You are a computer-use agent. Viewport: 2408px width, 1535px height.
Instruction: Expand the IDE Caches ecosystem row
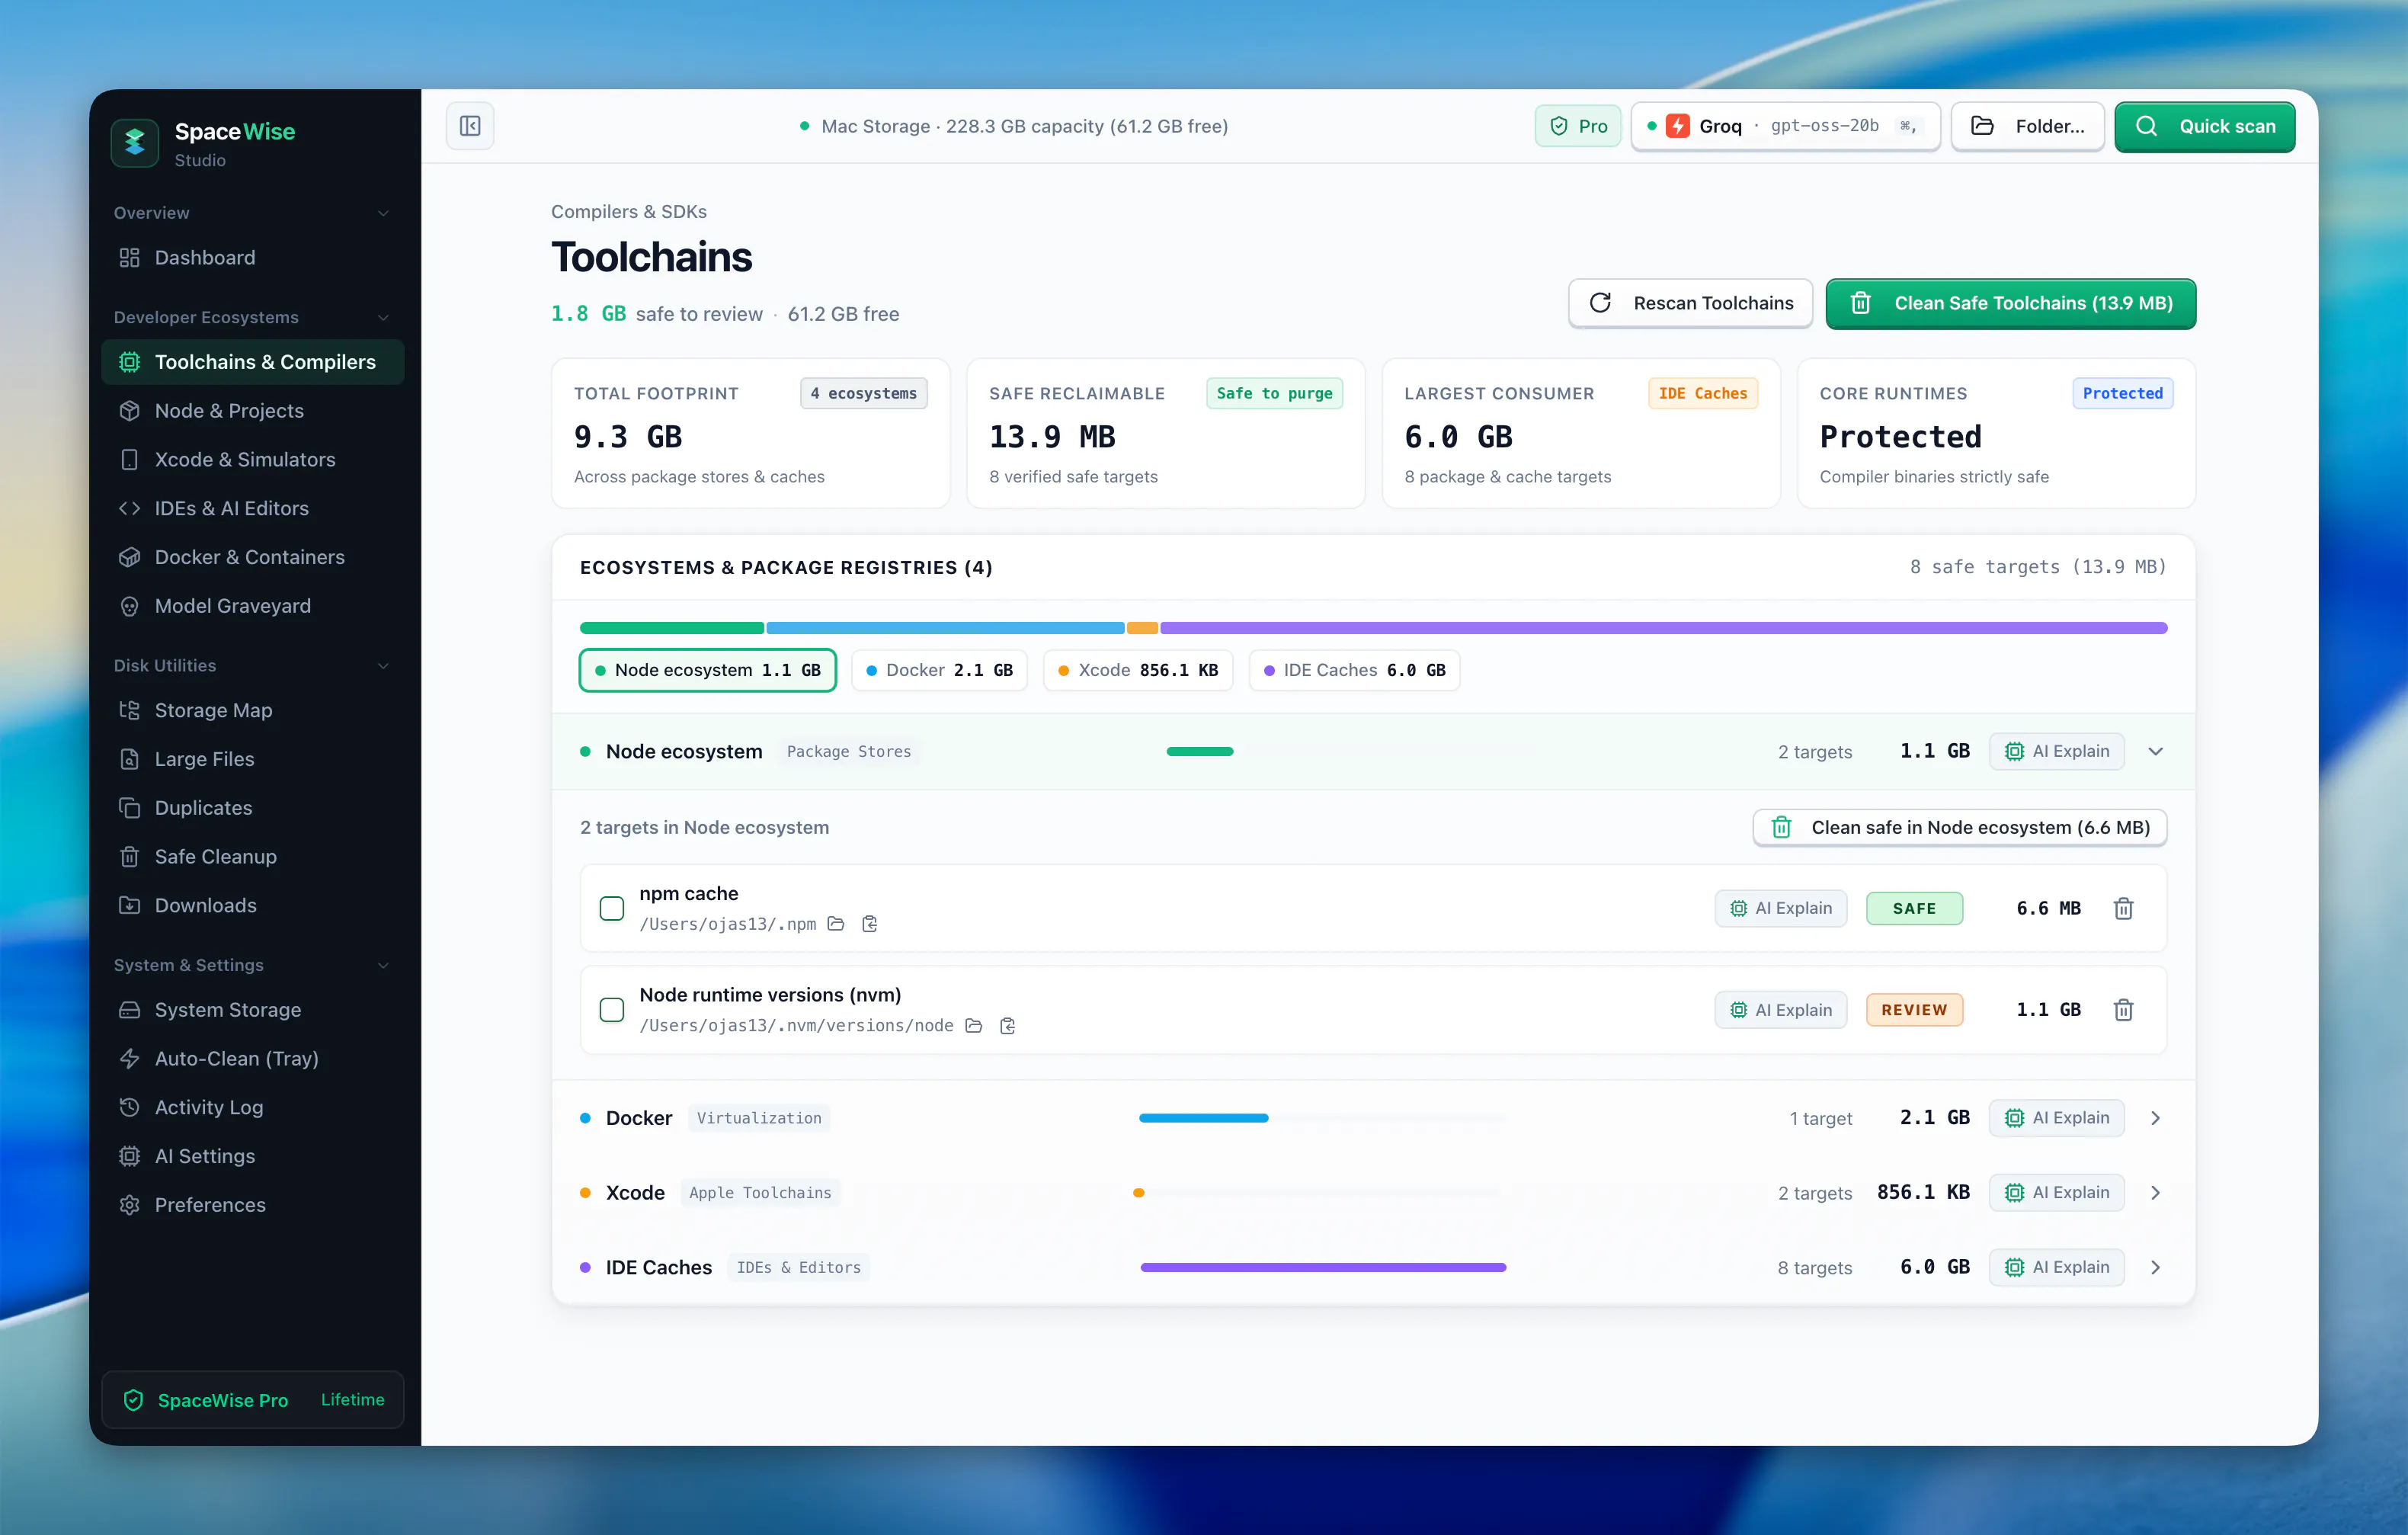(2156, 1268)
